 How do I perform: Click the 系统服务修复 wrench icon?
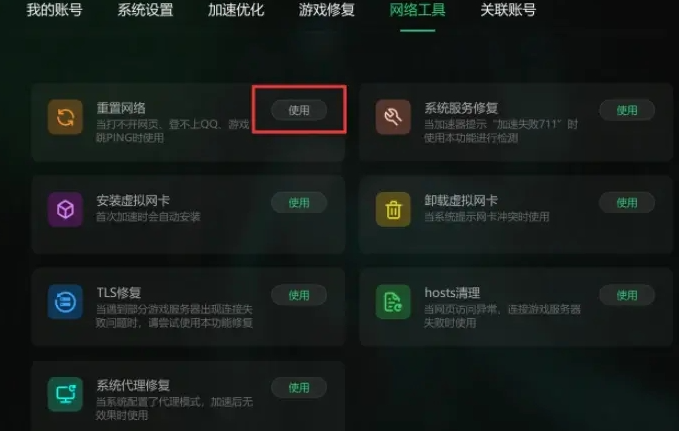coord(393,117)
